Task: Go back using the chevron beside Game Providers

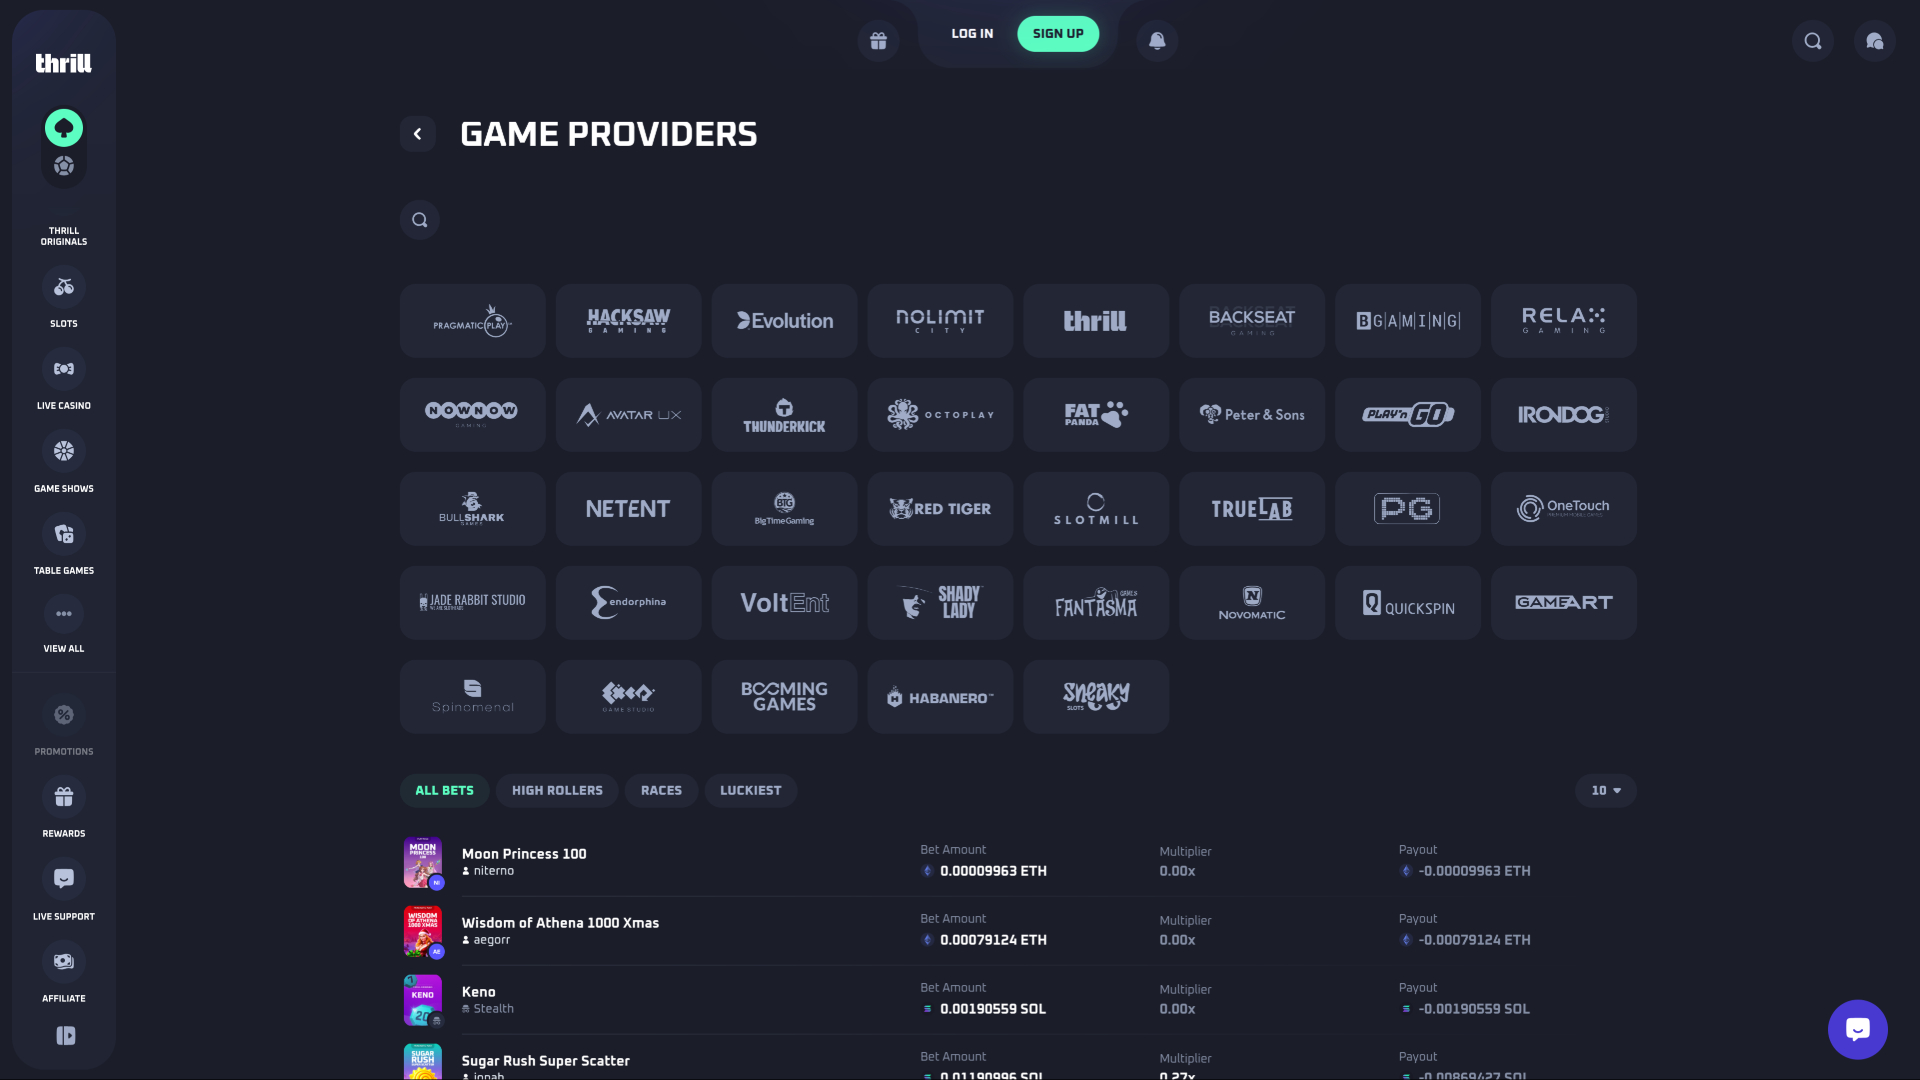Action: tap(418, 134)
